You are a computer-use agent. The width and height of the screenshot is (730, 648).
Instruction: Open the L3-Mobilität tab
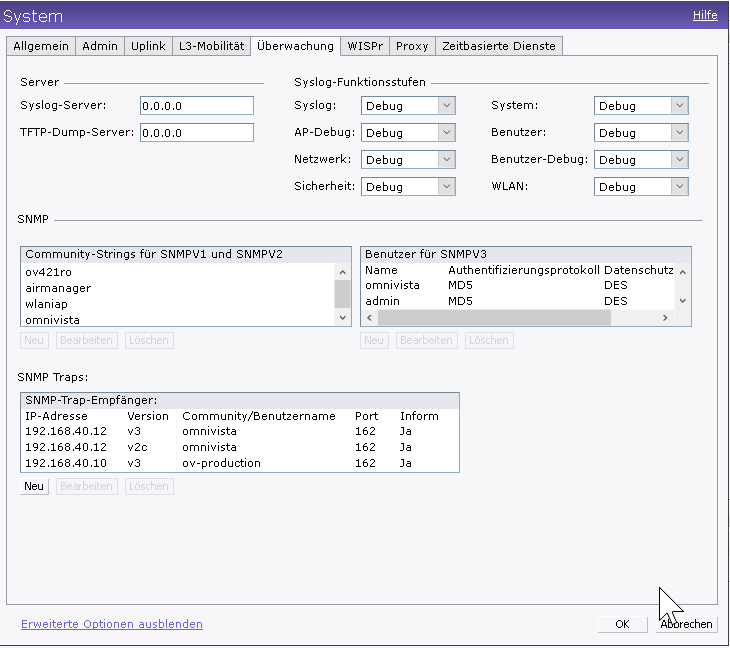[211, 46]
